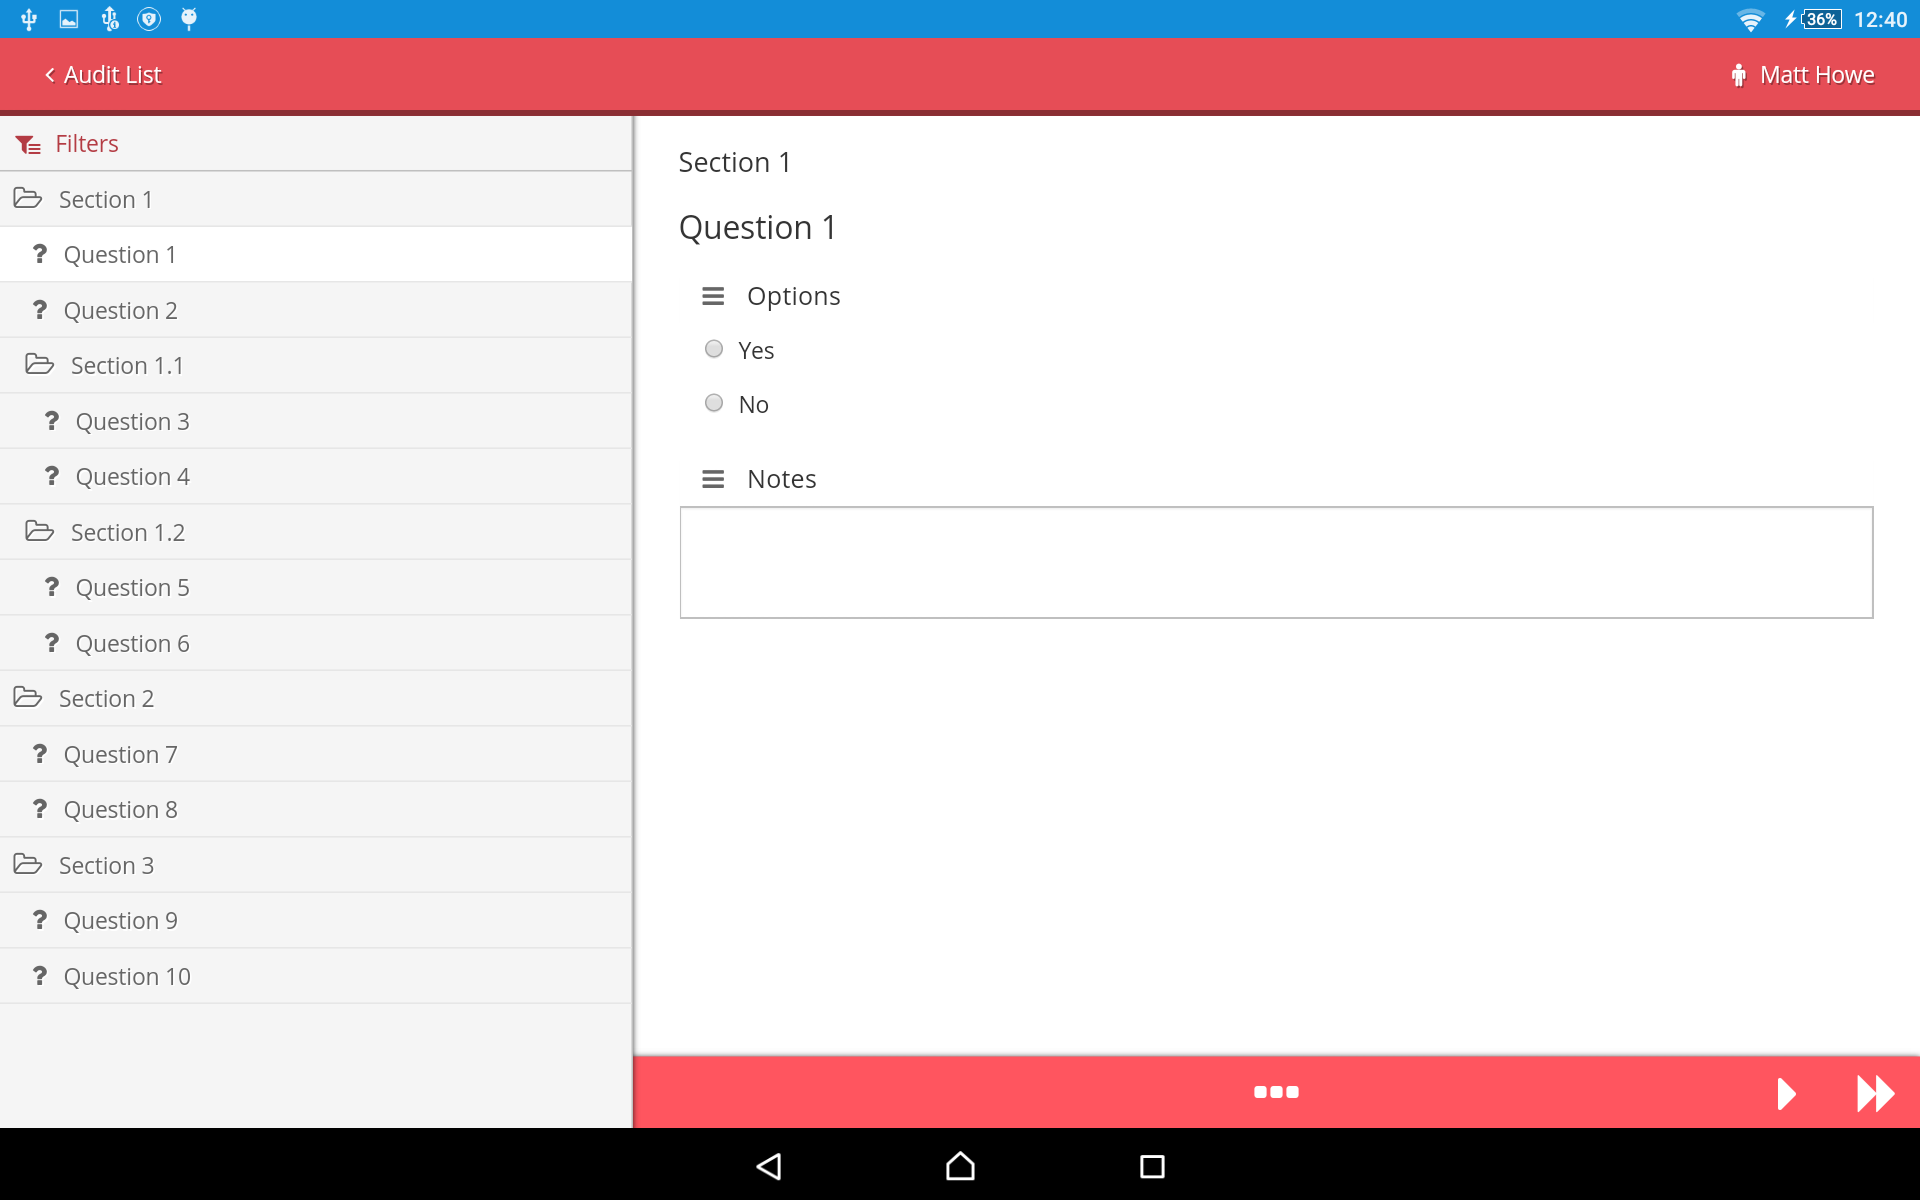This screenshot has width=1920, height=1200.
Task: Collapse the Section 3 folder
Action: pos(316,865)
